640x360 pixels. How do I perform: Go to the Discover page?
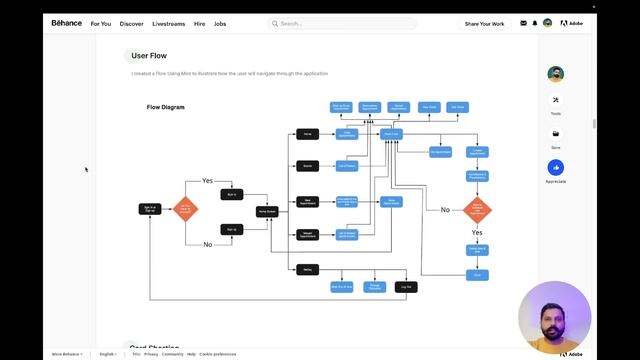point(131,24)
